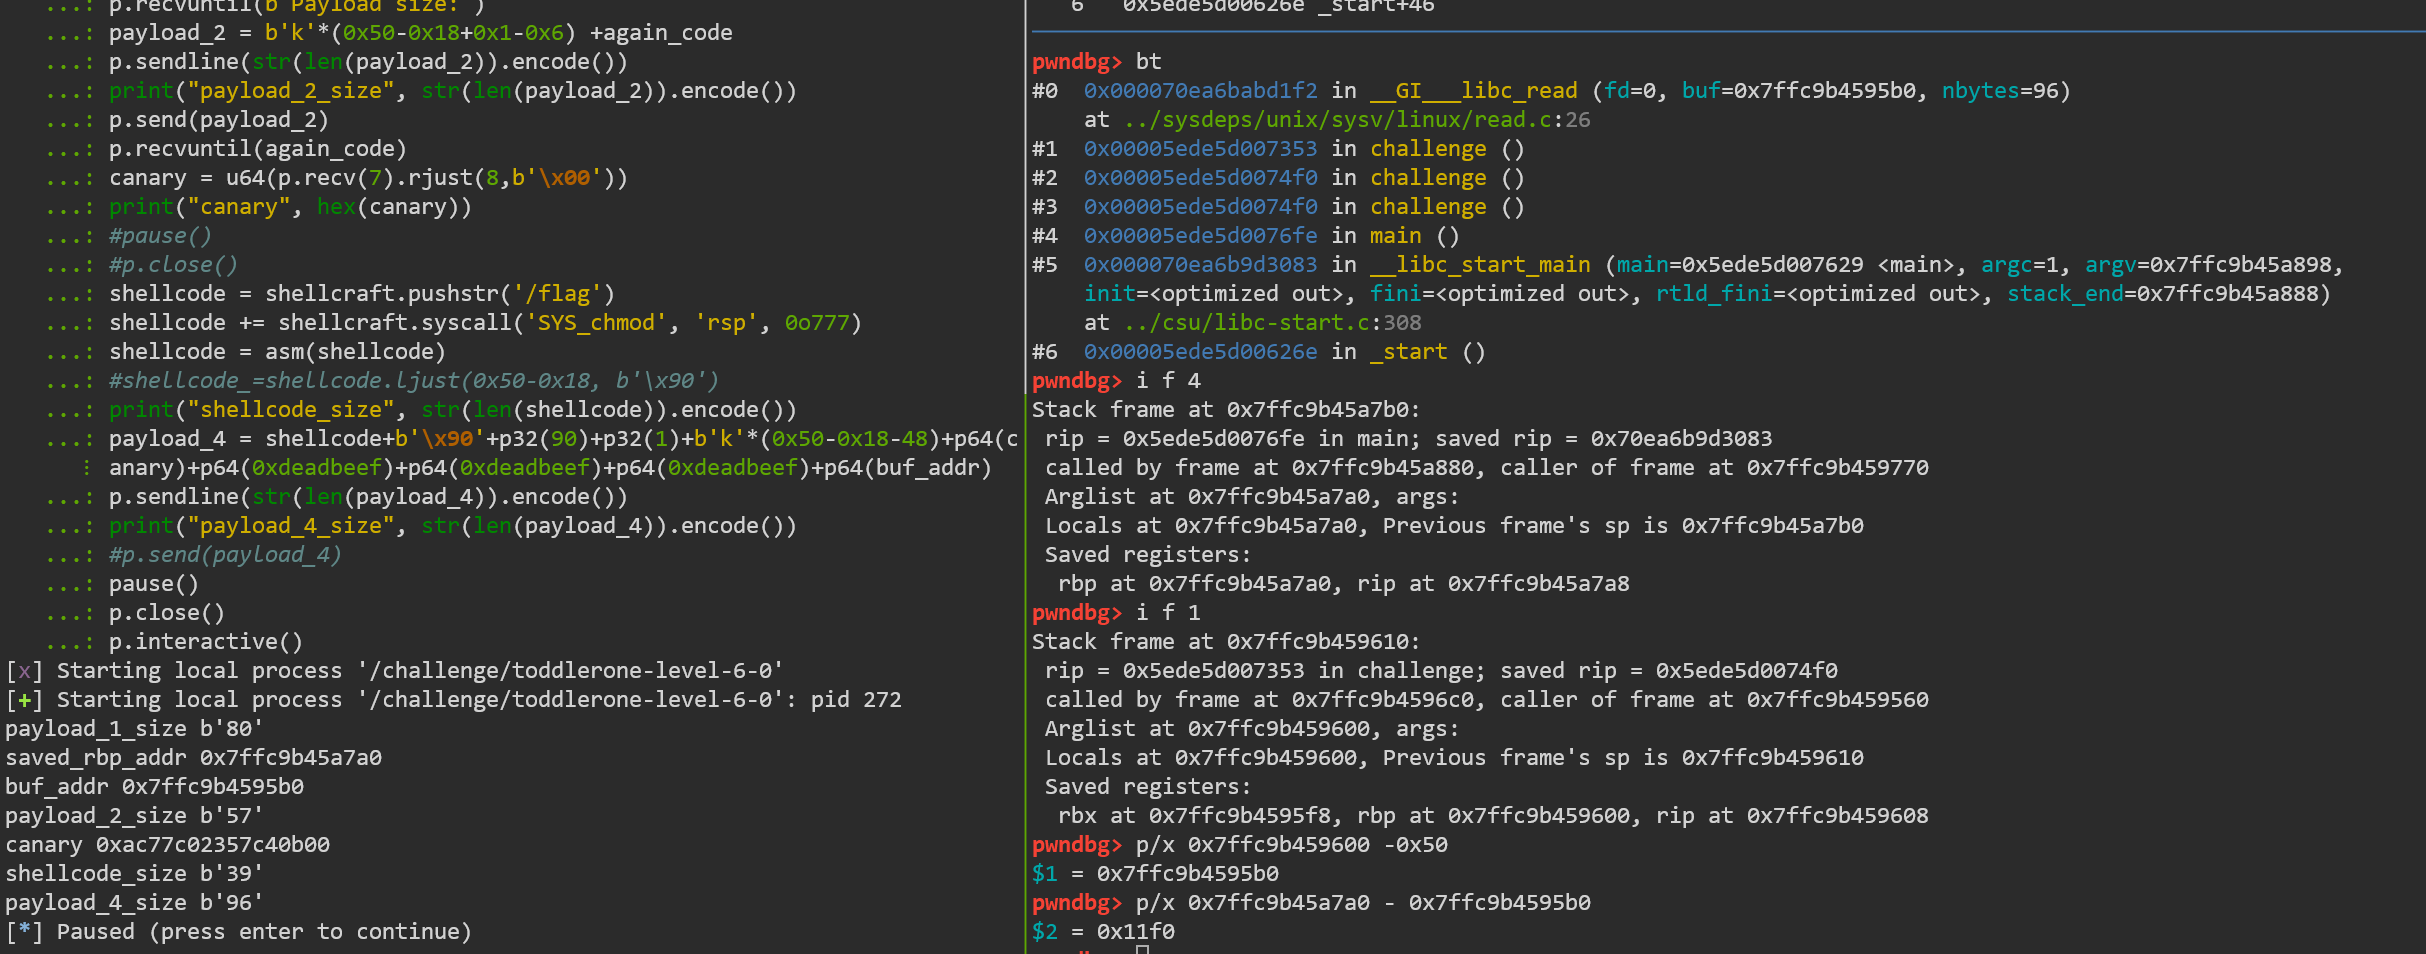Select the 'buf_addr 0x7ffc9b4595b0' output line

tap(154, 787)
